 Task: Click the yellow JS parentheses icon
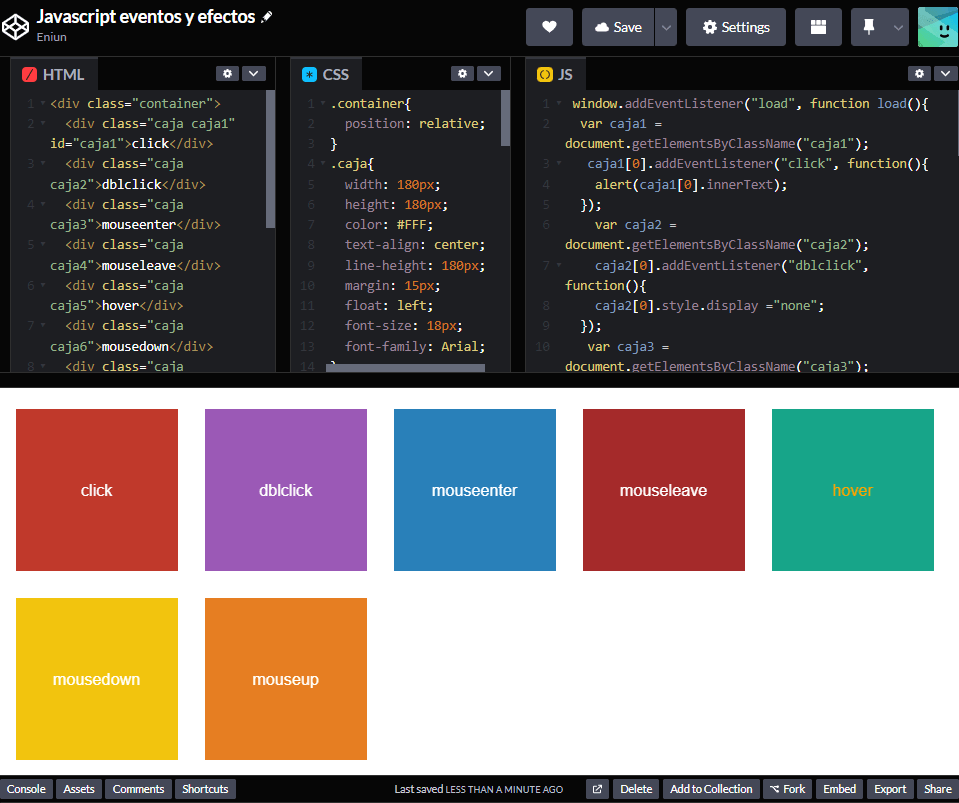pyautogui.click(x=544, y=75)
